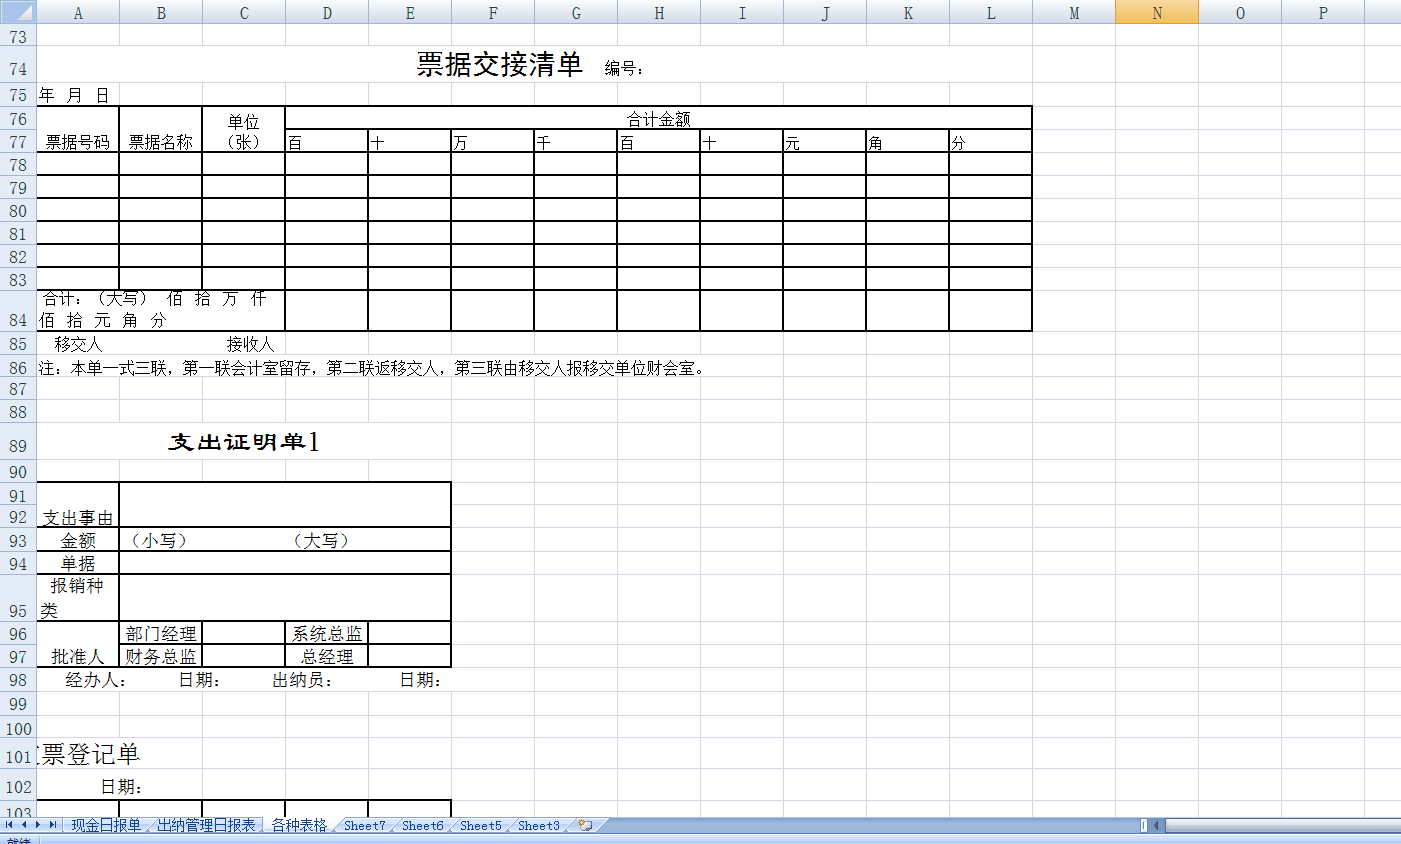This screenshot has width=1401, height=844.
Task: Click the 年 月 日 date cell
Action: pos(74,95)
